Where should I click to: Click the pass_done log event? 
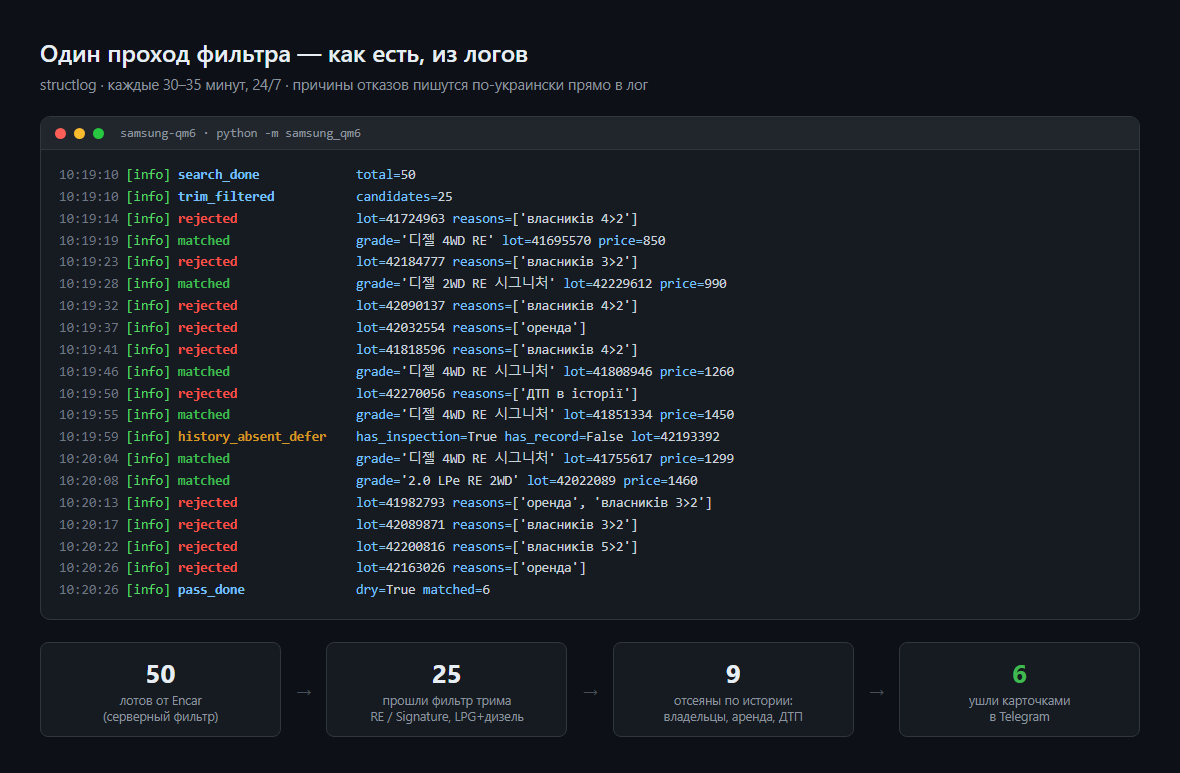(211, 589)
